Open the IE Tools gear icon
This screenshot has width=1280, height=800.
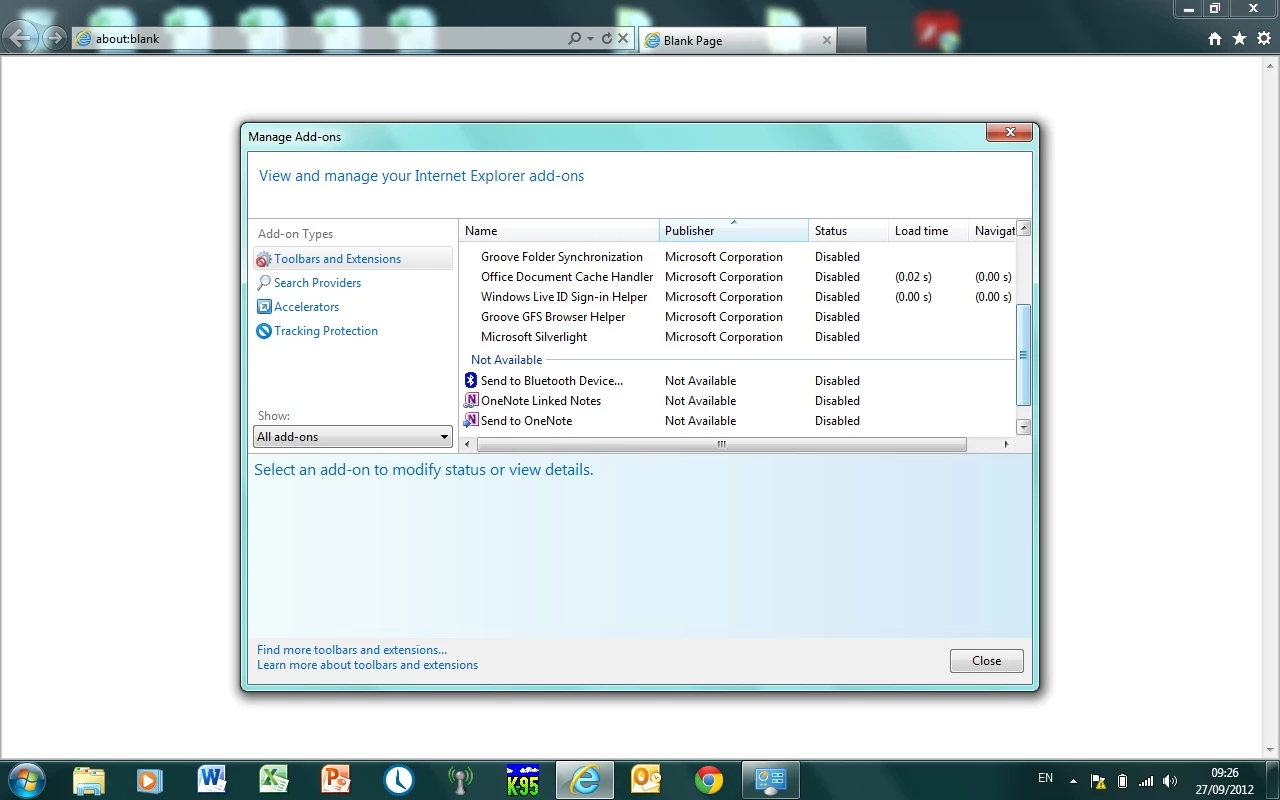click(x=1264, y=39)
